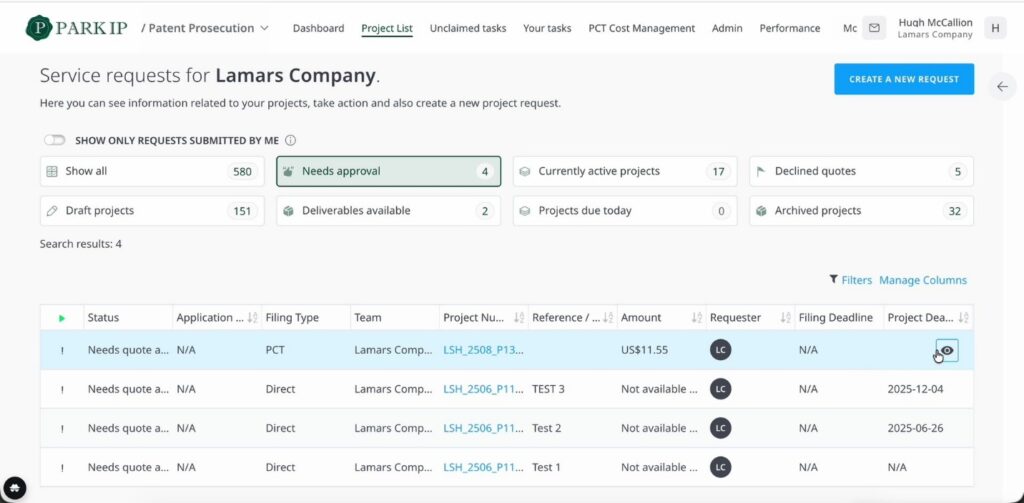1024x503 pixels.
Task: Toggle show only requests submitted by me
Action: pos(55,140)
